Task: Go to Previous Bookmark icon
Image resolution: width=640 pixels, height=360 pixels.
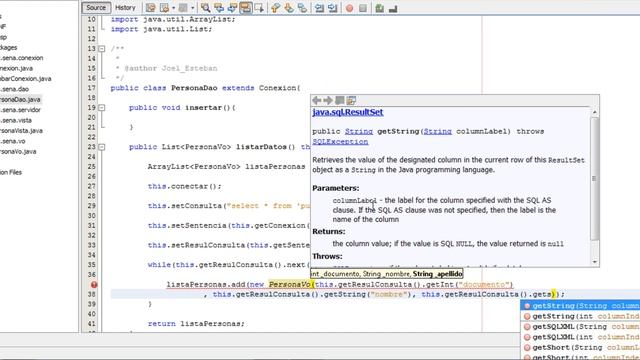Action: click(x=276, y=8)
